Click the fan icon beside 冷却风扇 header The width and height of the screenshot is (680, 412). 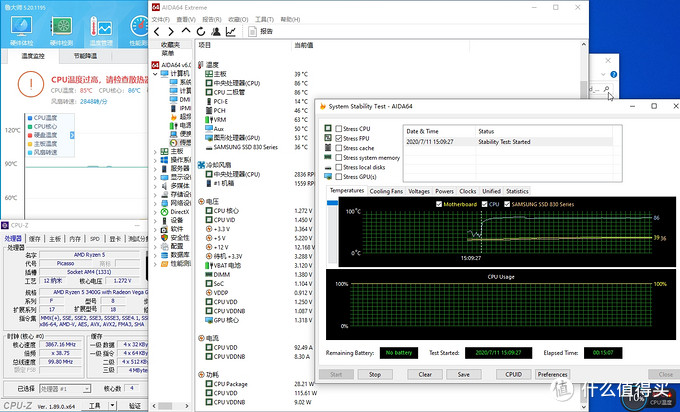click(x=201, y=165)
